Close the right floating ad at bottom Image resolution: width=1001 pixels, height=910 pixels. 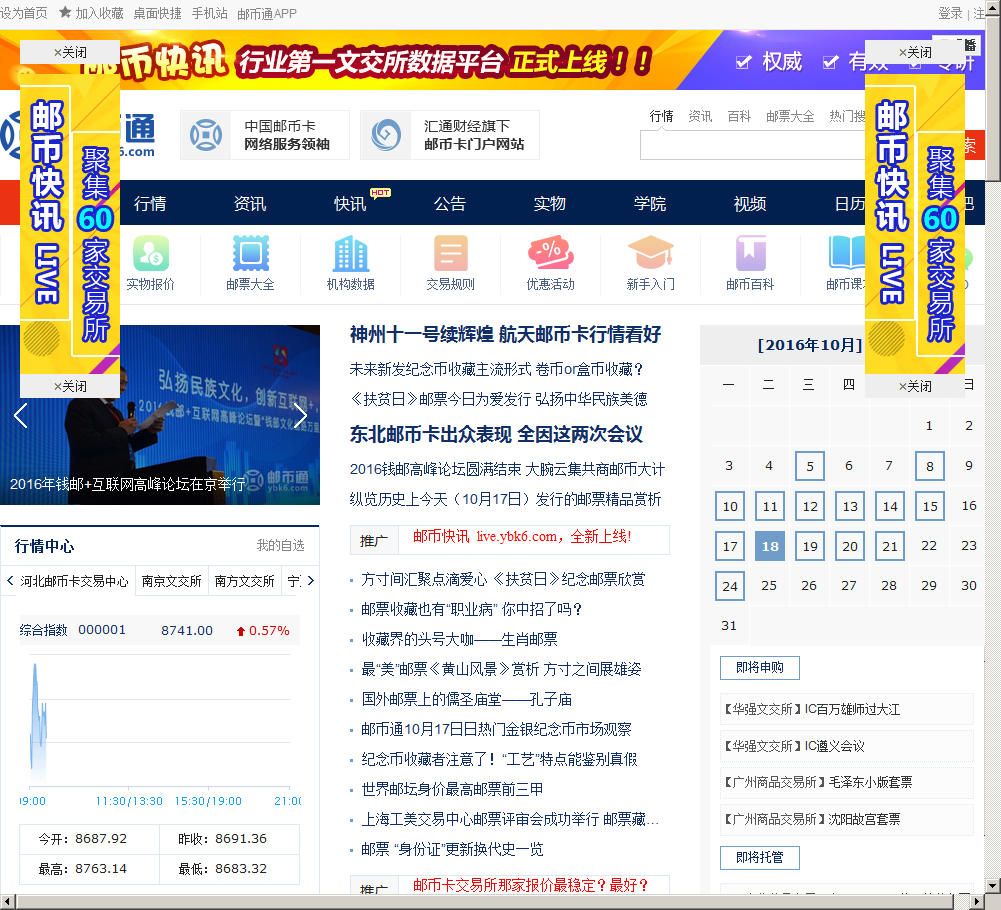coord(915,386)
